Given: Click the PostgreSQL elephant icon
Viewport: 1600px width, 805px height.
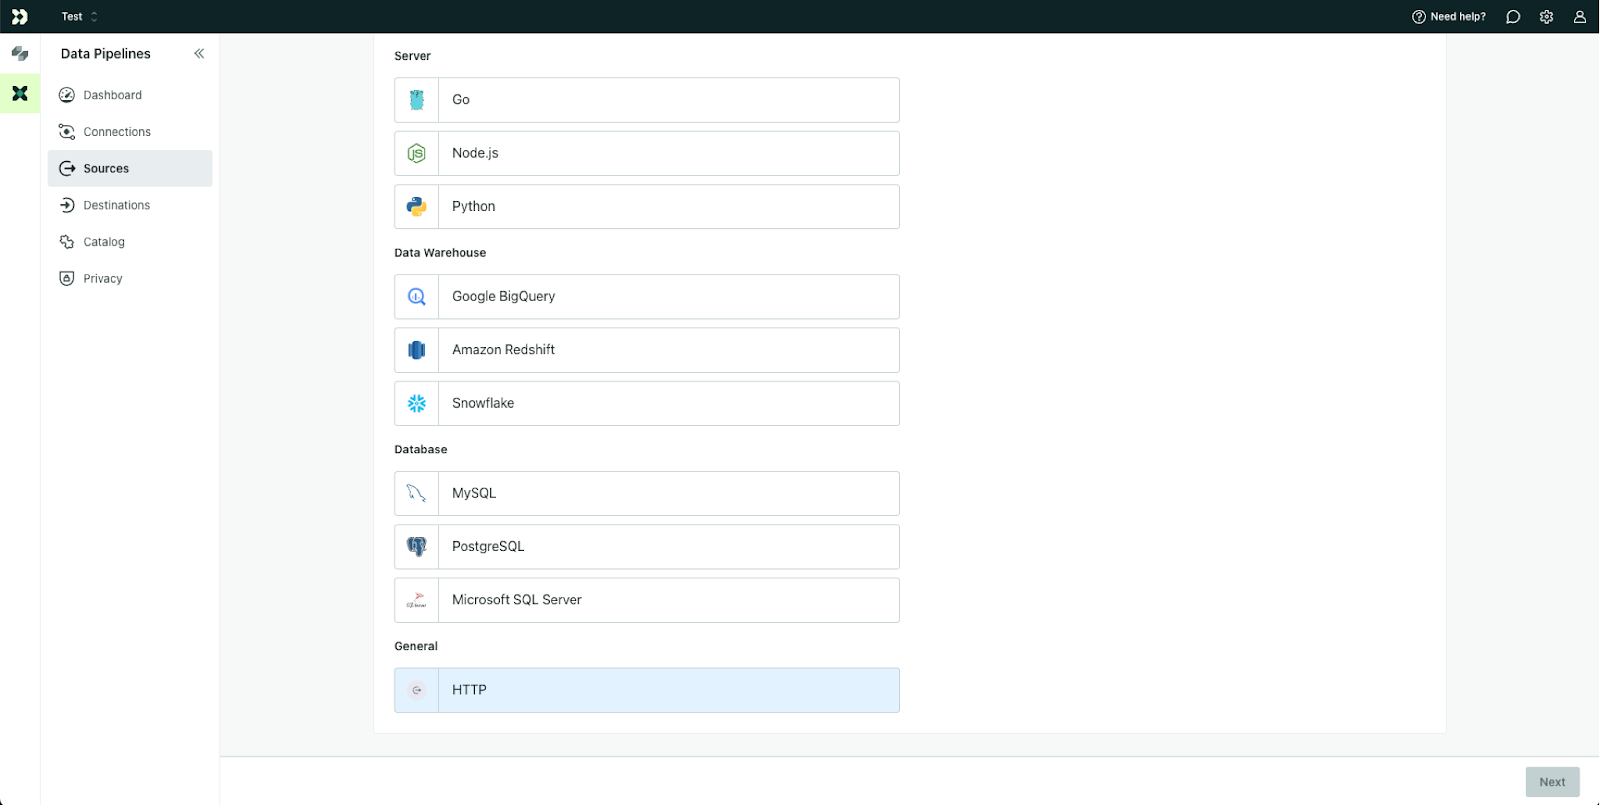Looking at the screenshot, I should click(417, 547).
